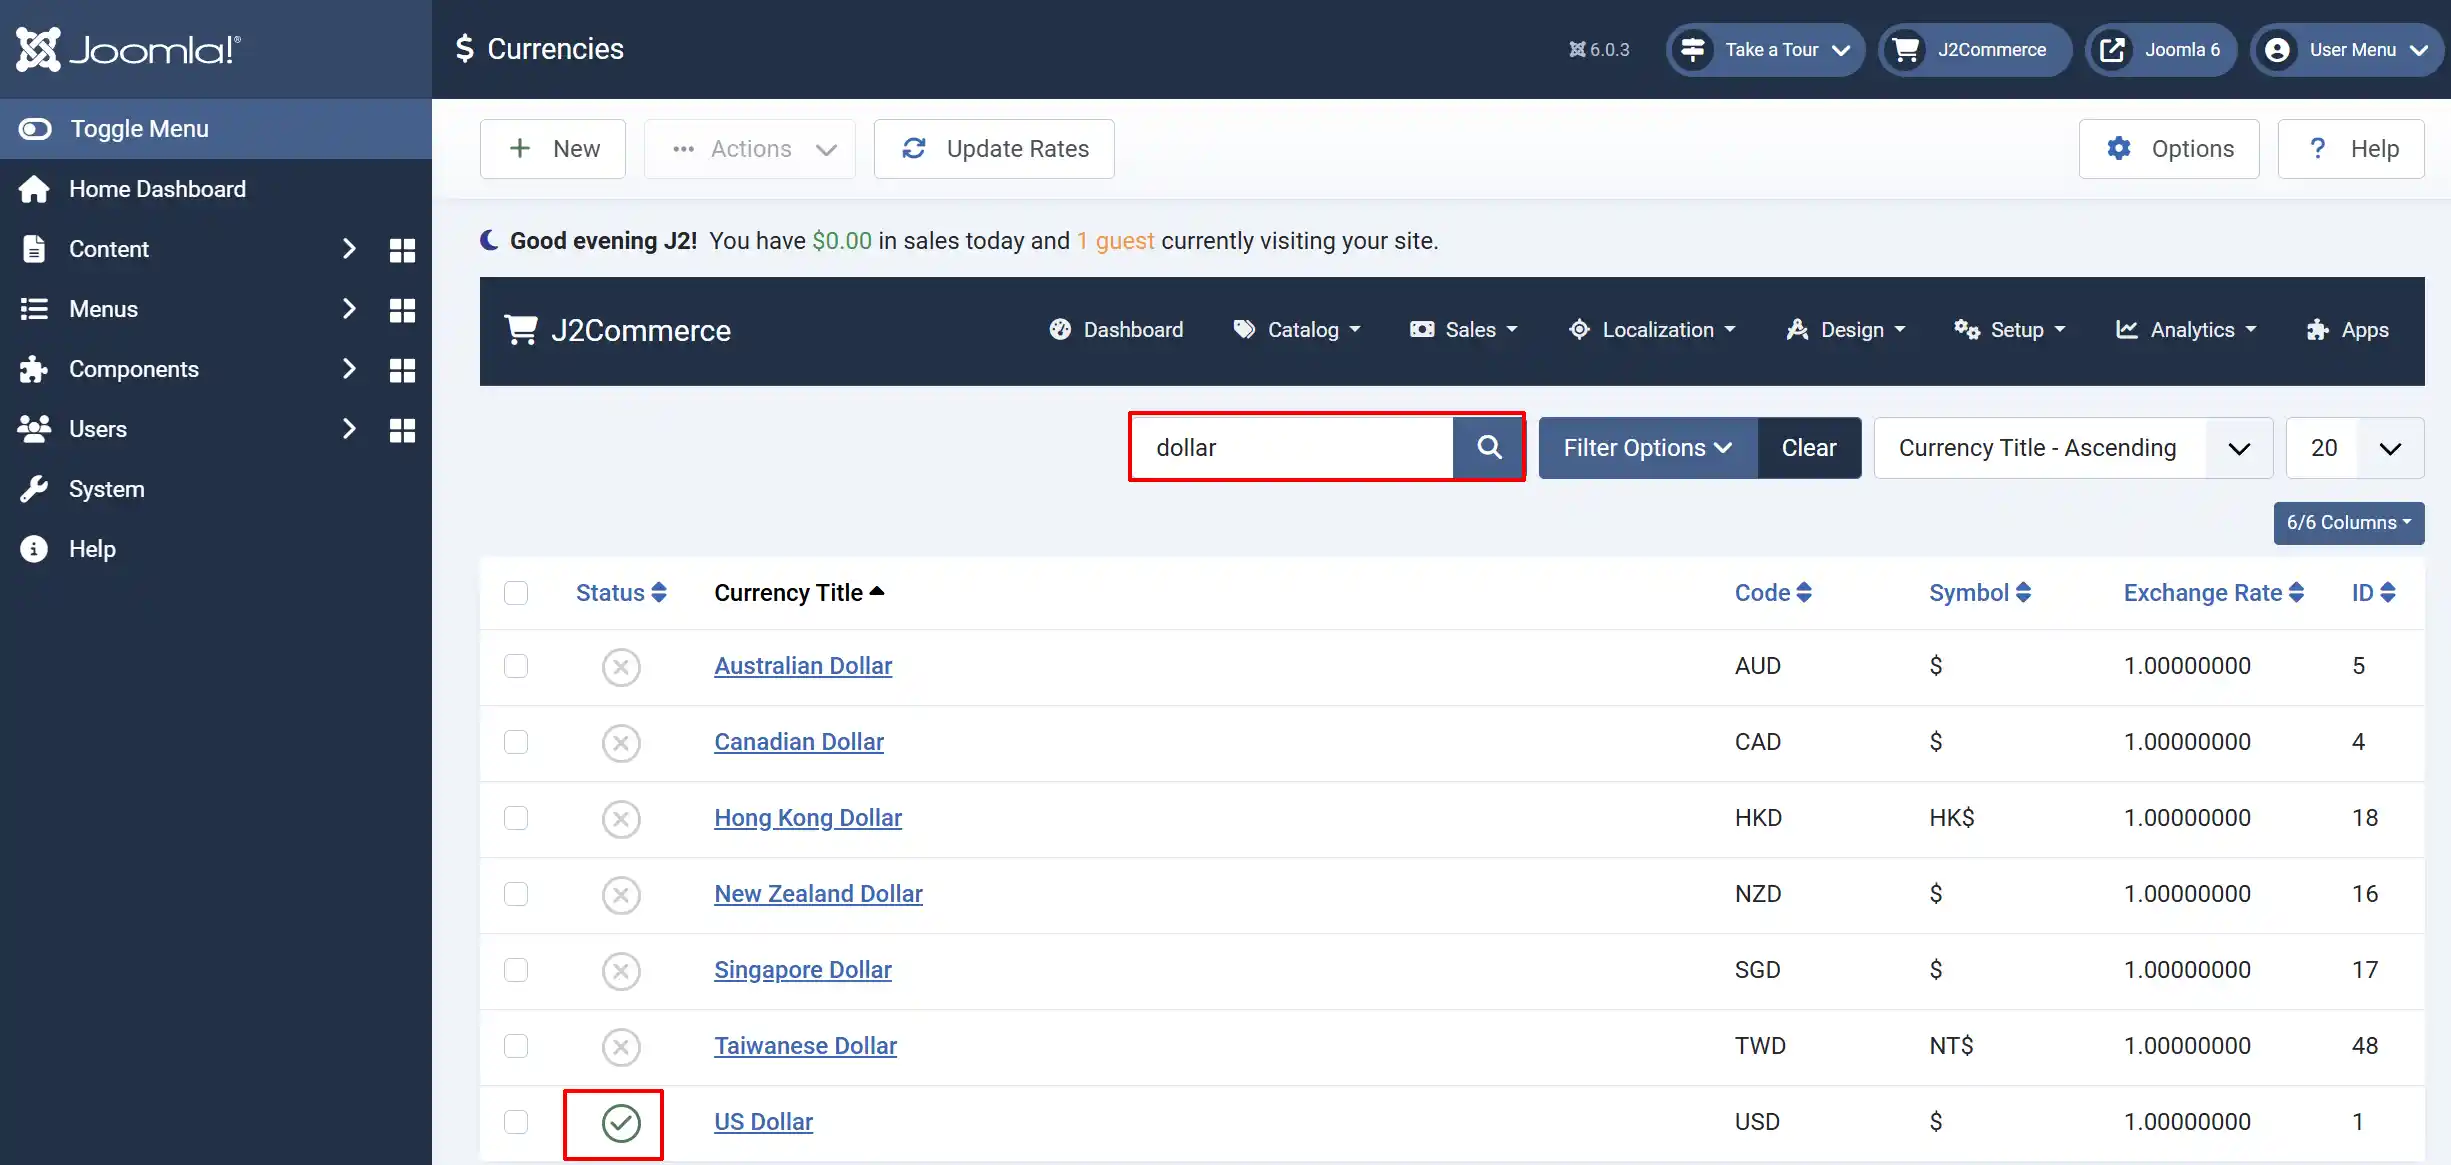Toggle Hong Kong Dollar status icon
Screen dimensions: 2451x1165
coord(621,819)
